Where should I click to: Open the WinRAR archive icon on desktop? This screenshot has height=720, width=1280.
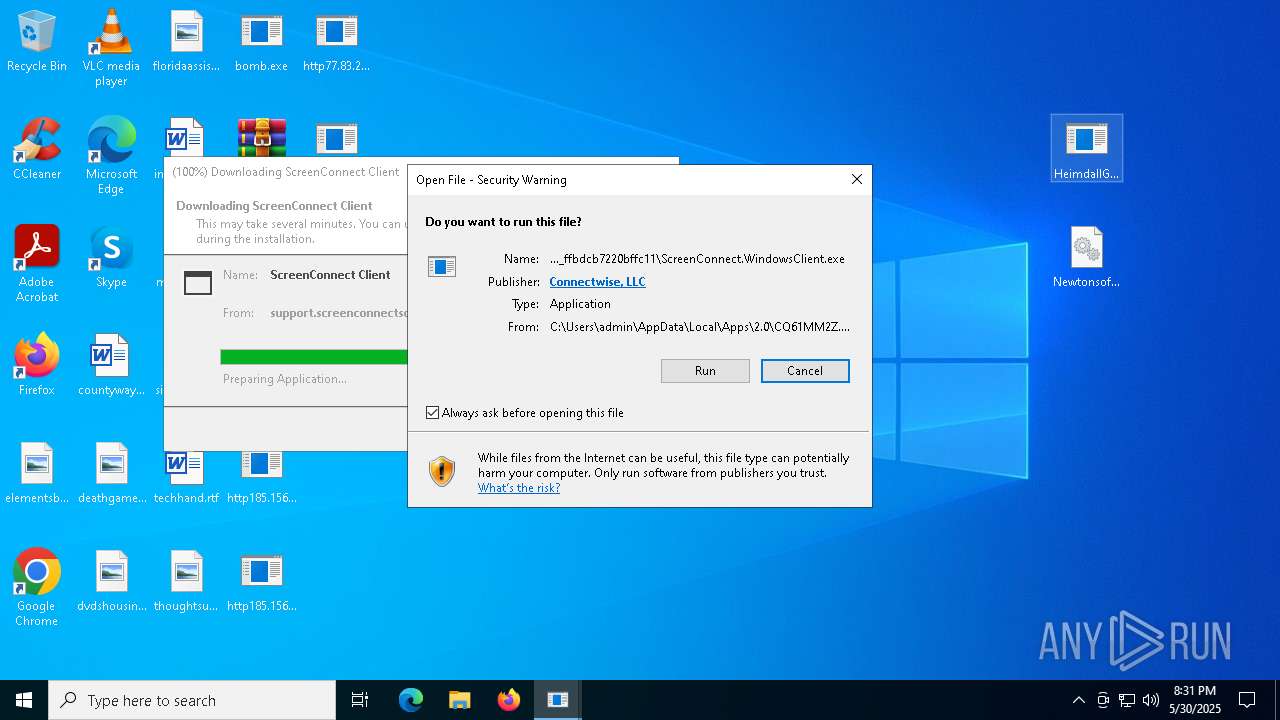click(x=262, y=137)
